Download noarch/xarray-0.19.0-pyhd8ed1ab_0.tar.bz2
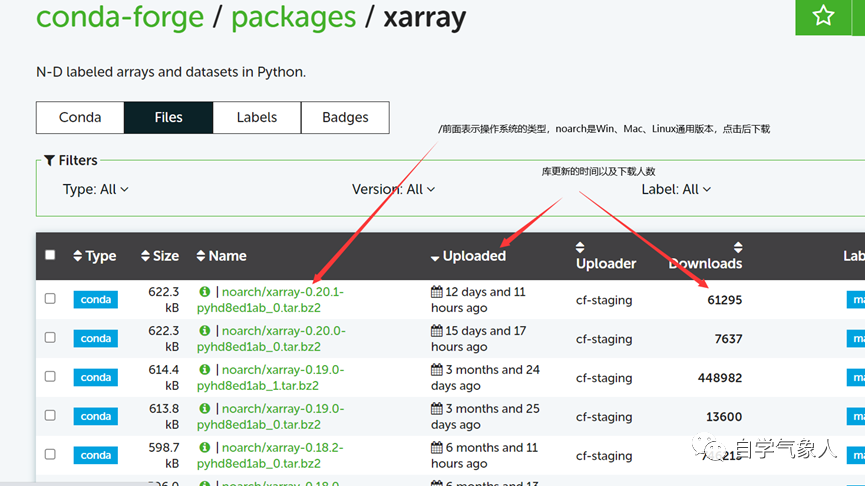The image size is (865, 486). point(270,416)
